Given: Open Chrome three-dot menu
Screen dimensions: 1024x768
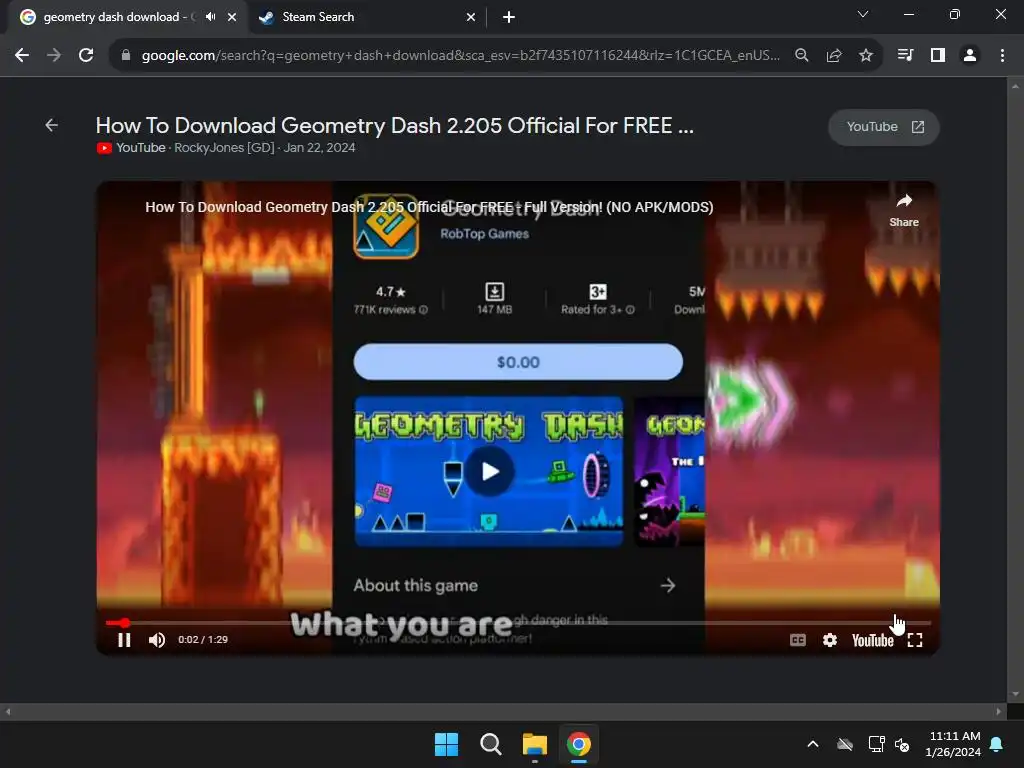Looking at the screenshot, I should [1002, 56].
